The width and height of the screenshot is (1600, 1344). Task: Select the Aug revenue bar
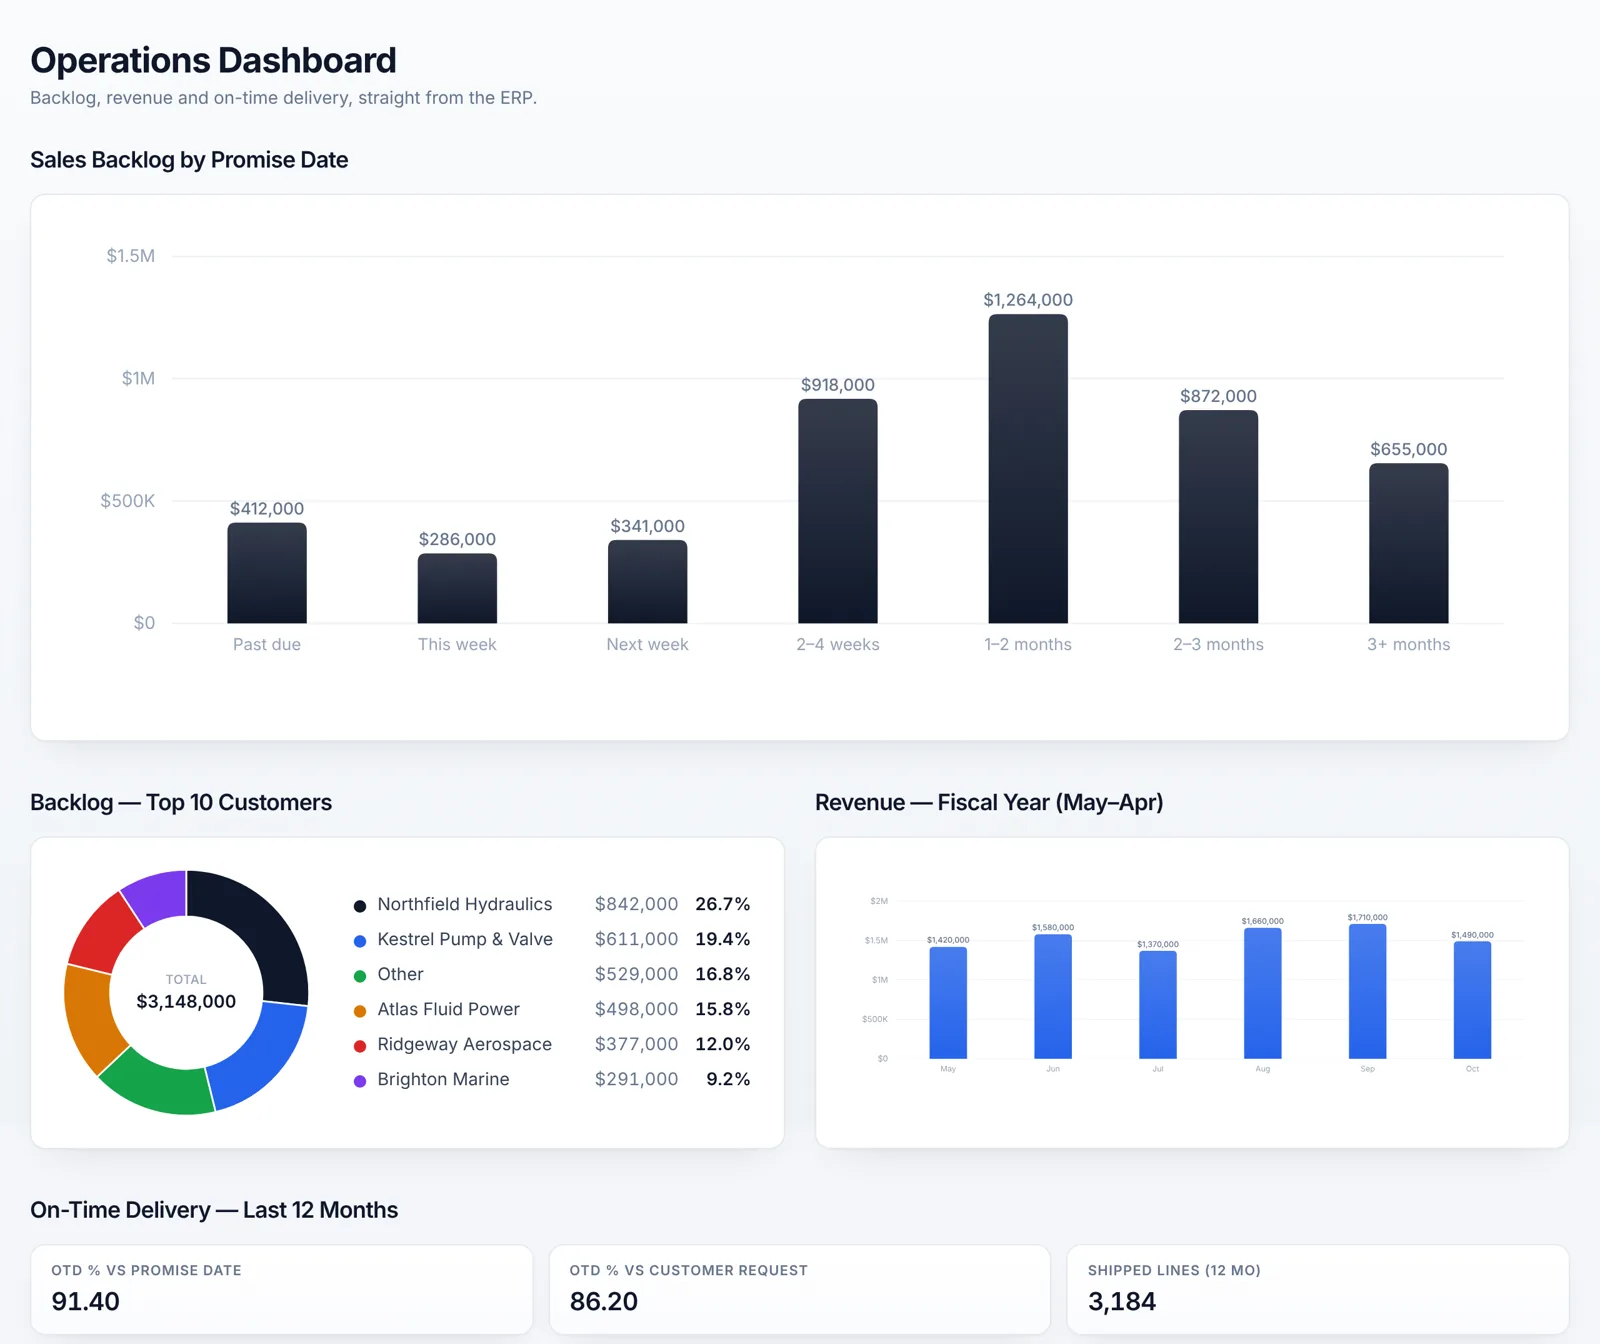1263,993
